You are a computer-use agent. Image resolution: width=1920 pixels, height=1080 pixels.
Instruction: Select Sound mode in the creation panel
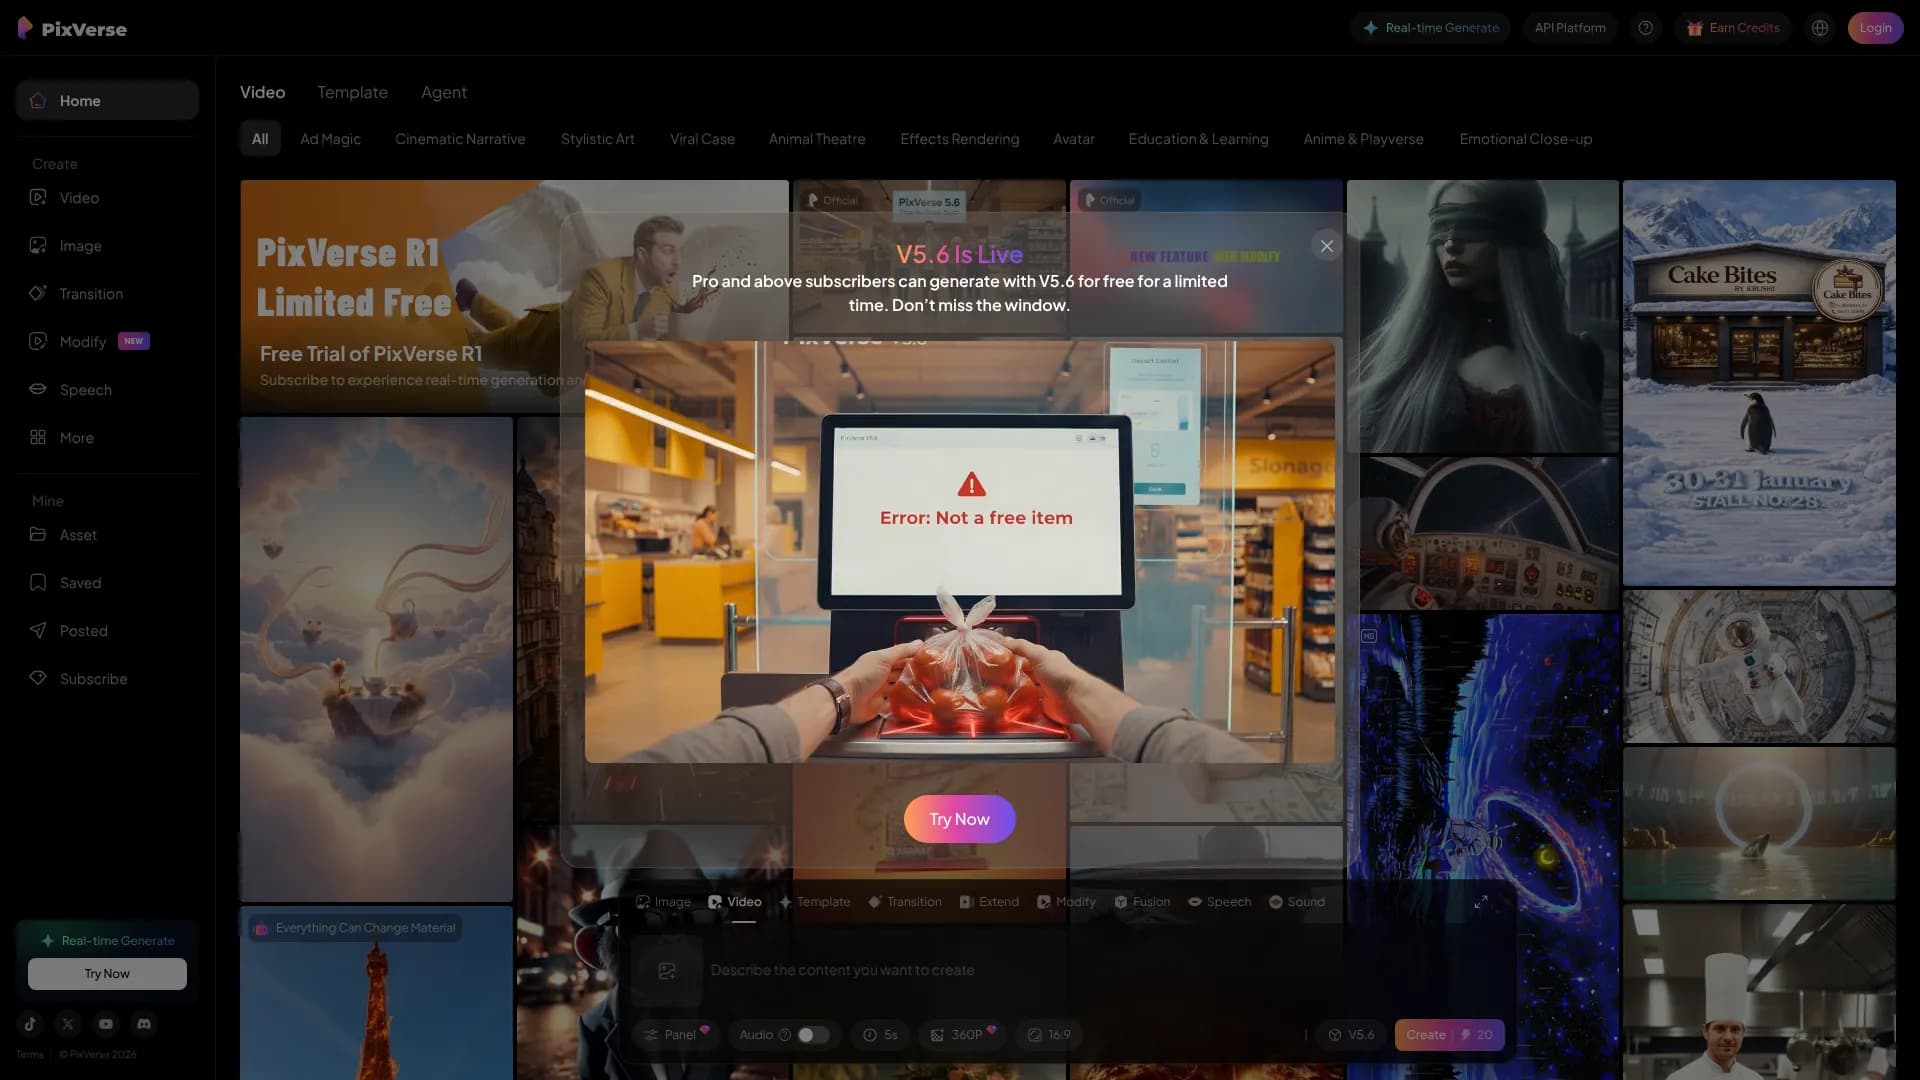click(x=1297, y=902)
